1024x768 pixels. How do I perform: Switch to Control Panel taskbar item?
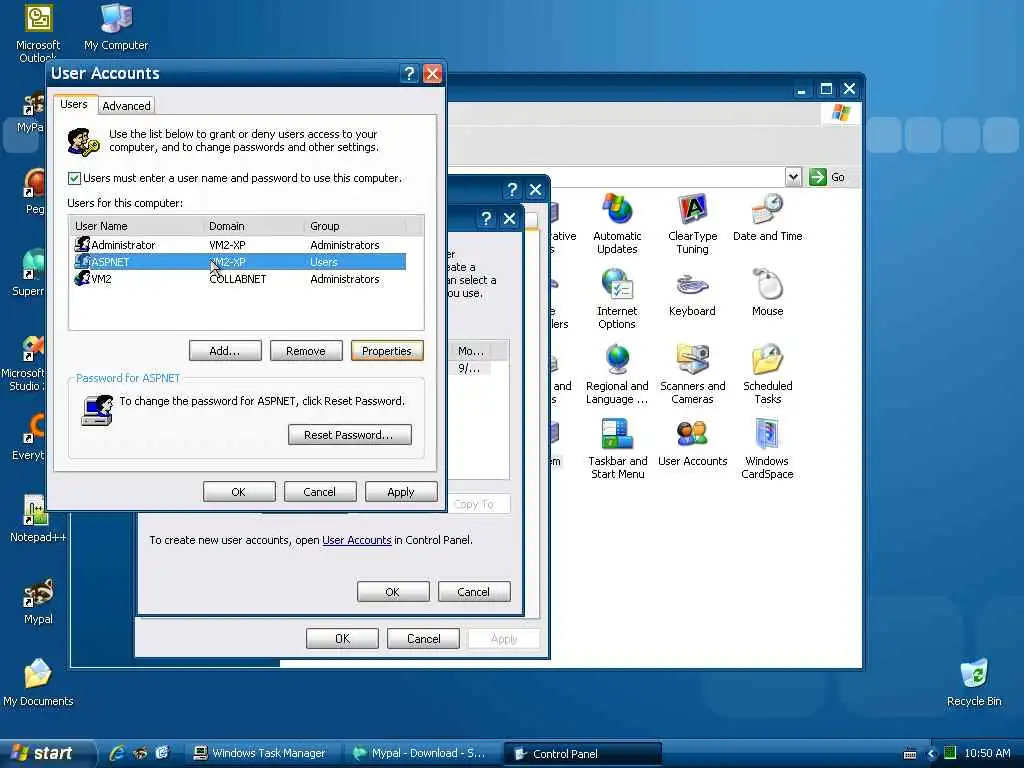(583, 753)
